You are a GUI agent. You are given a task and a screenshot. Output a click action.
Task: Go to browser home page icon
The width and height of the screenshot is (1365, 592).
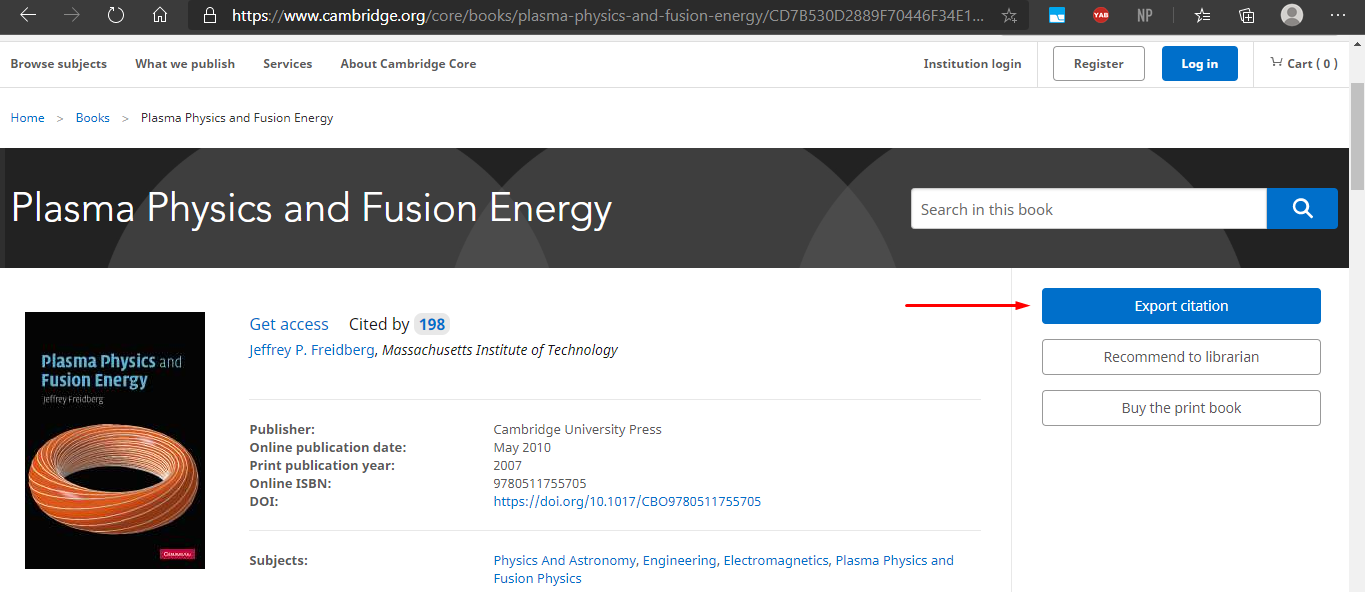click(x=160, y=15)
